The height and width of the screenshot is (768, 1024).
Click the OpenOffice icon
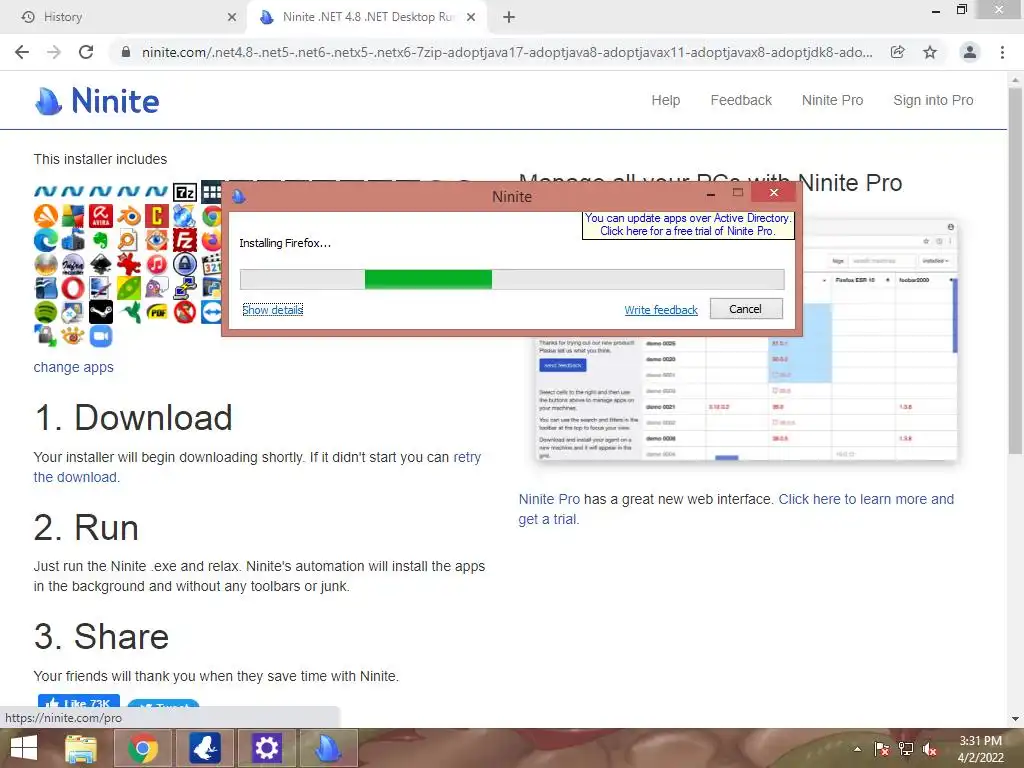click(x=46, y=288)
